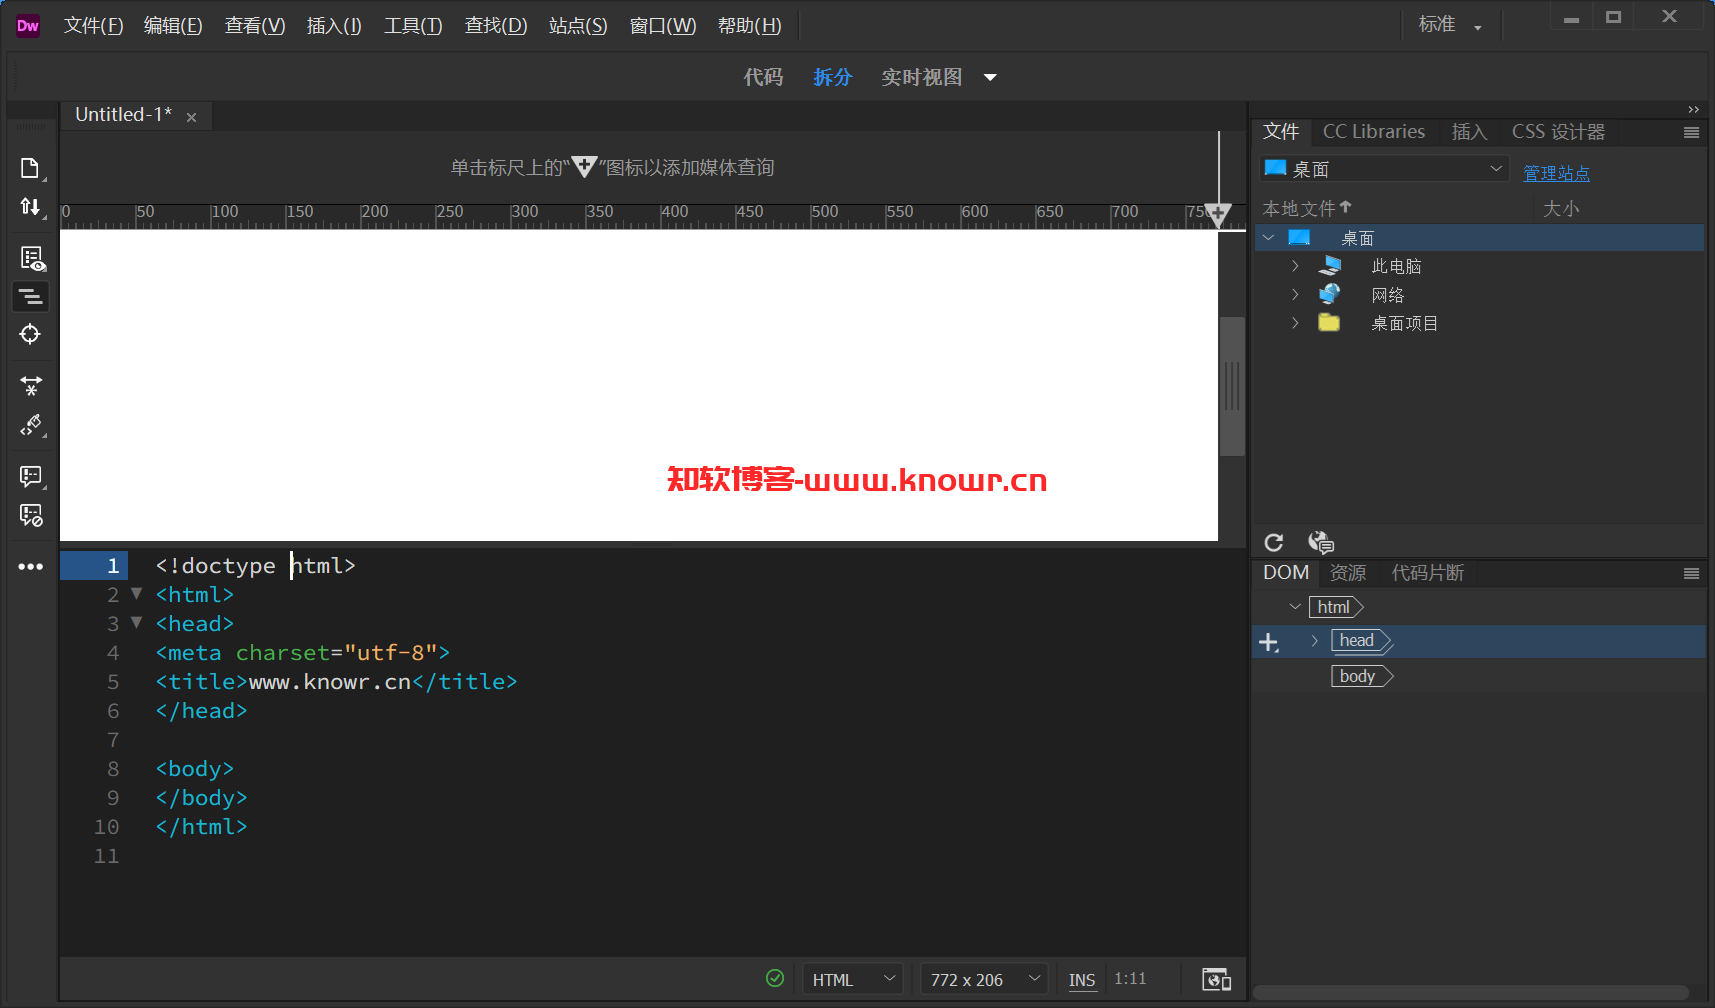Select the html tag in DOM panel
1715x1008 pixels.
(1336, 607)
